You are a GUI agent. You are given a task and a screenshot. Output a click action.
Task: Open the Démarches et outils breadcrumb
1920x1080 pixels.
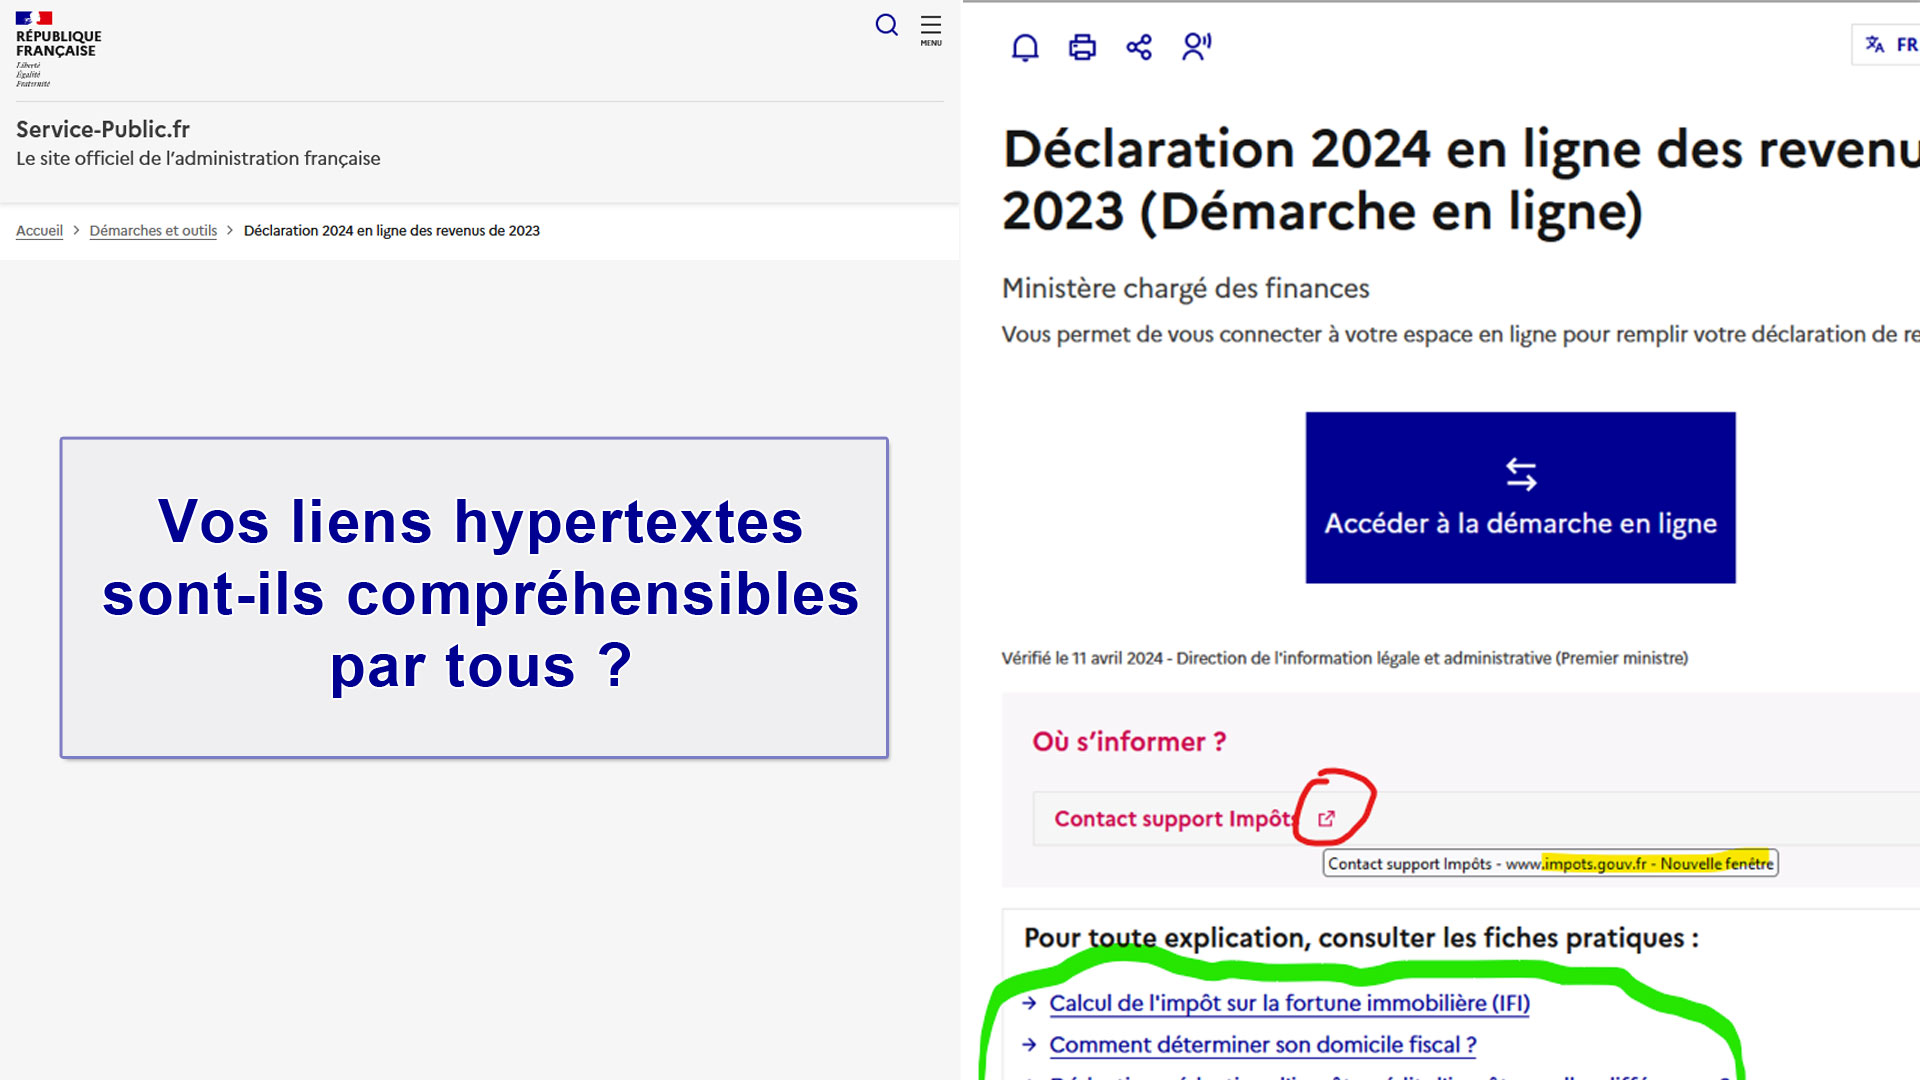click(x=153, y=231)
